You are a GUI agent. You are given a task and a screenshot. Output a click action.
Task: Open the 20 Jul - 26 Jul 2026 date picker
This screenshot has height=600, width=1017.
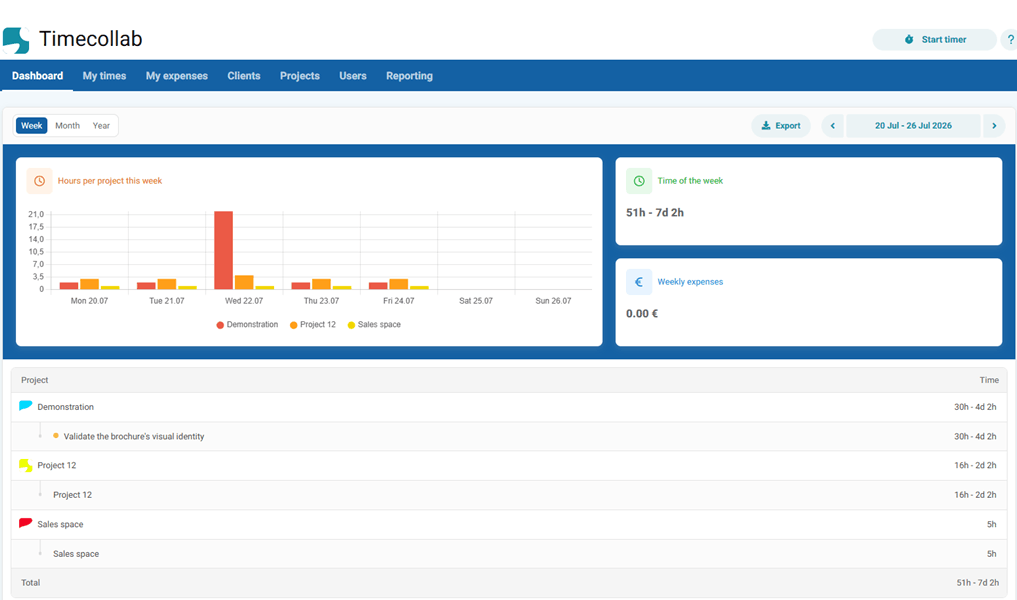coord(913,126)
